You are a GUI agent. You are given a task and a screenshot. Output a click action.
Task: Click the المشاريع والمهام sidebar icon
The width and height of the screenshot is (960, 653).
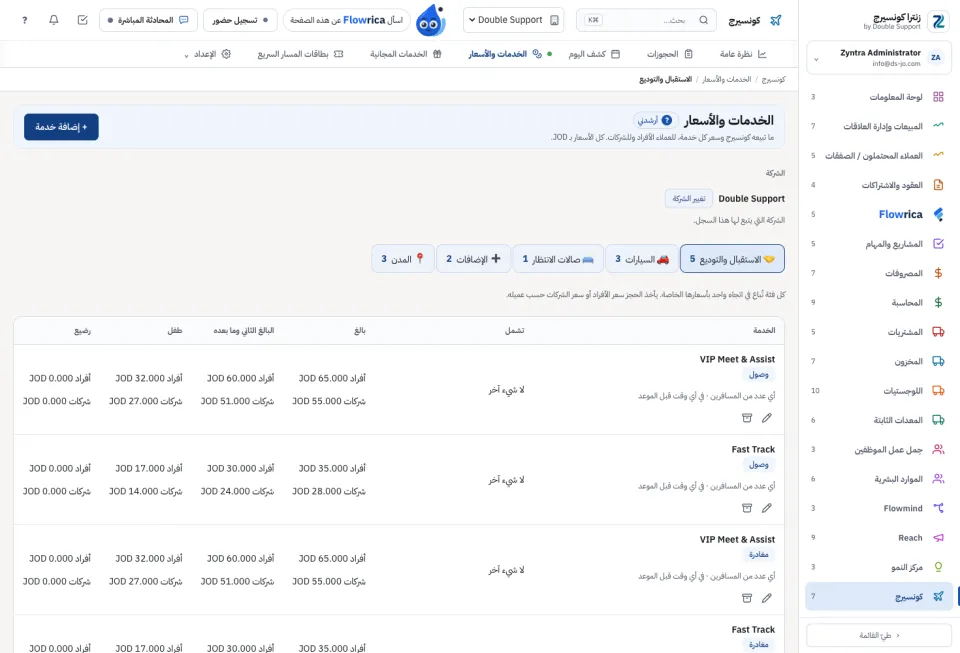coord(938,244)
